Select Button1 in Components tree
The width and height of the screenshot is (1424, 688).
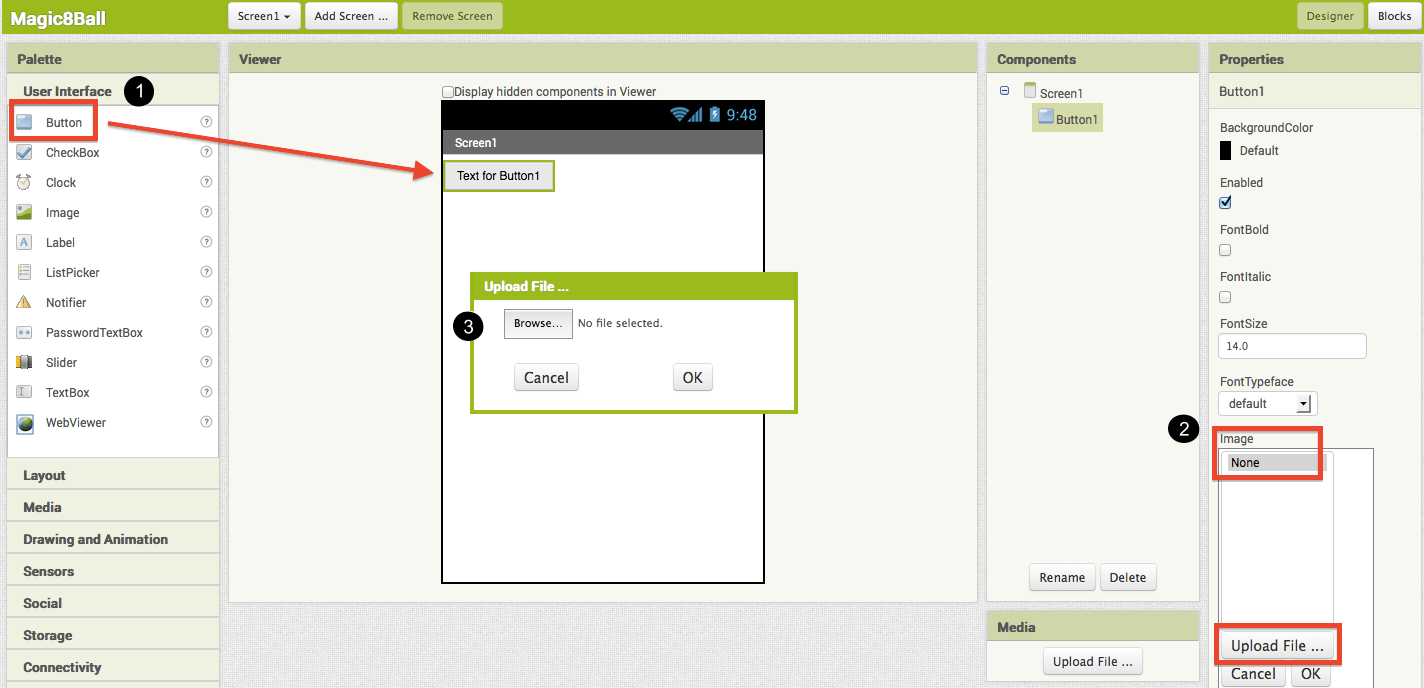(1068, 118)
